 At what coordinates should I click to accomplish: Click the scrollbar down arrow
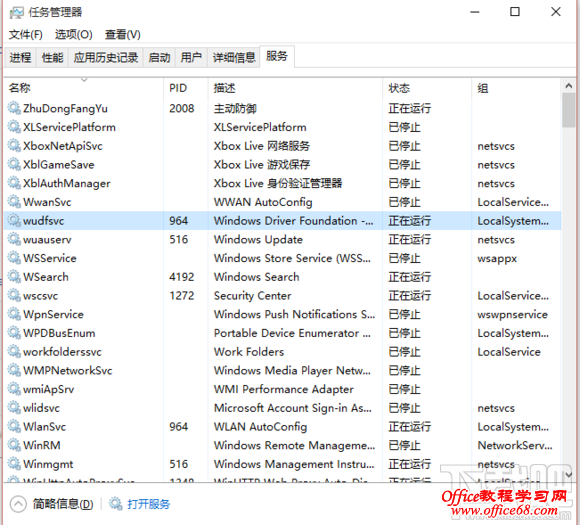(569, 474)
